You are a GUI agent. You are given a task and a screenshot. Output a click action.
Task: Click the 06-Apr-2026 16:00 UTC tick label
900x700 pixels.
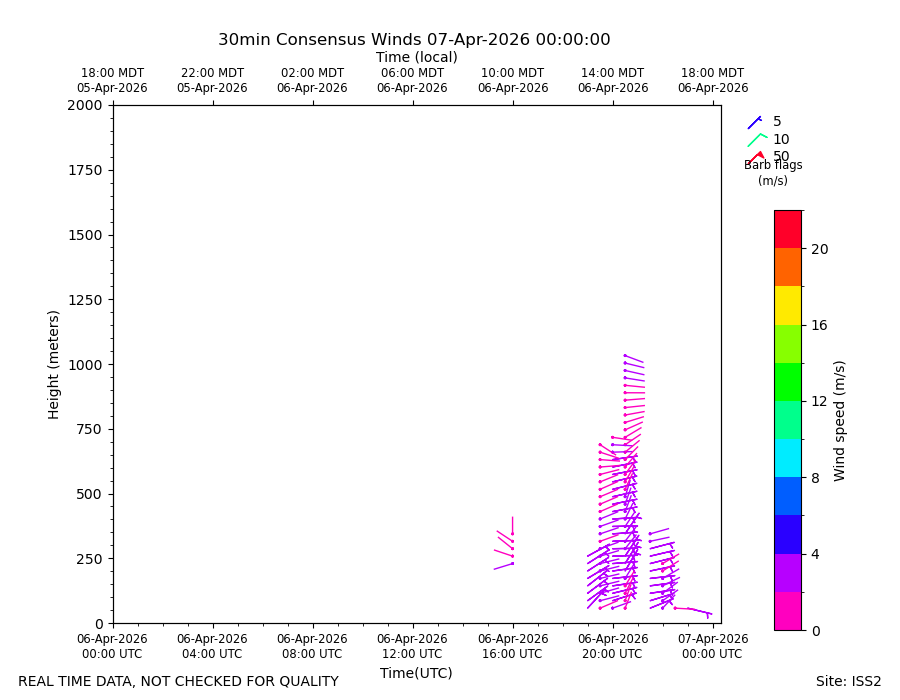point(513,646)
